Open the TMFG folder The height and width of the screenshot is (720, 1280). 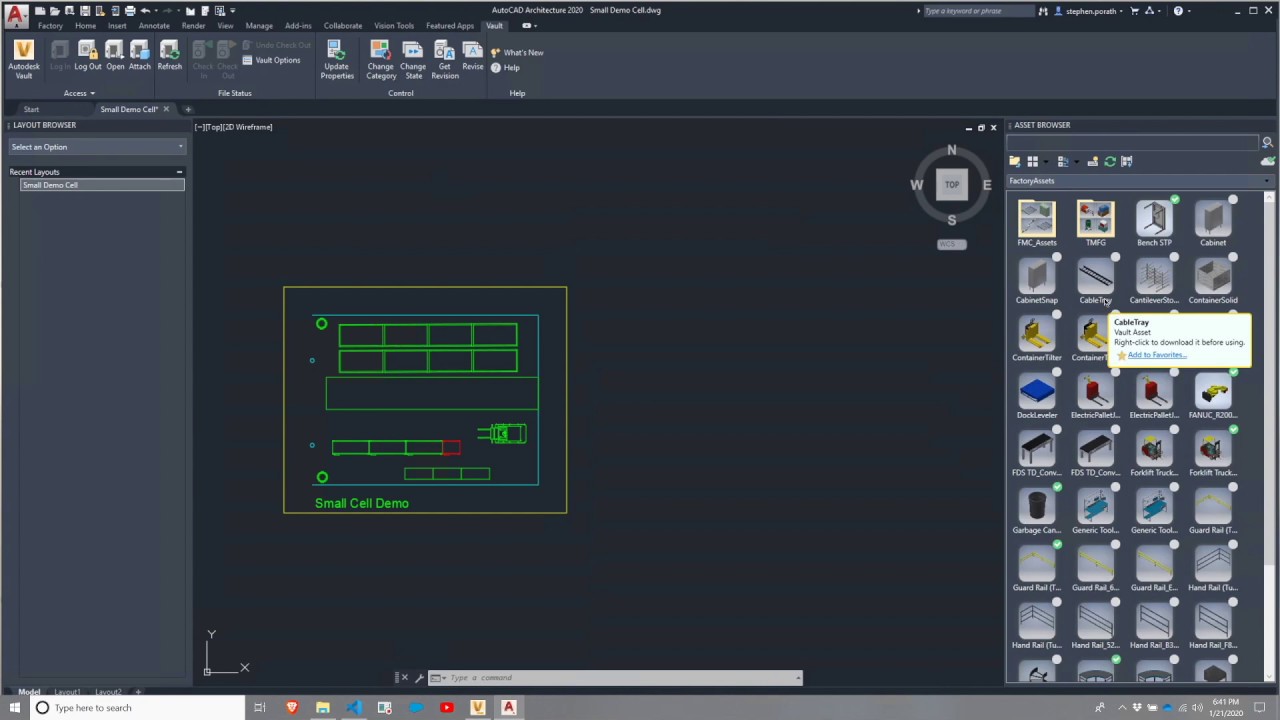pos(1095,223)
